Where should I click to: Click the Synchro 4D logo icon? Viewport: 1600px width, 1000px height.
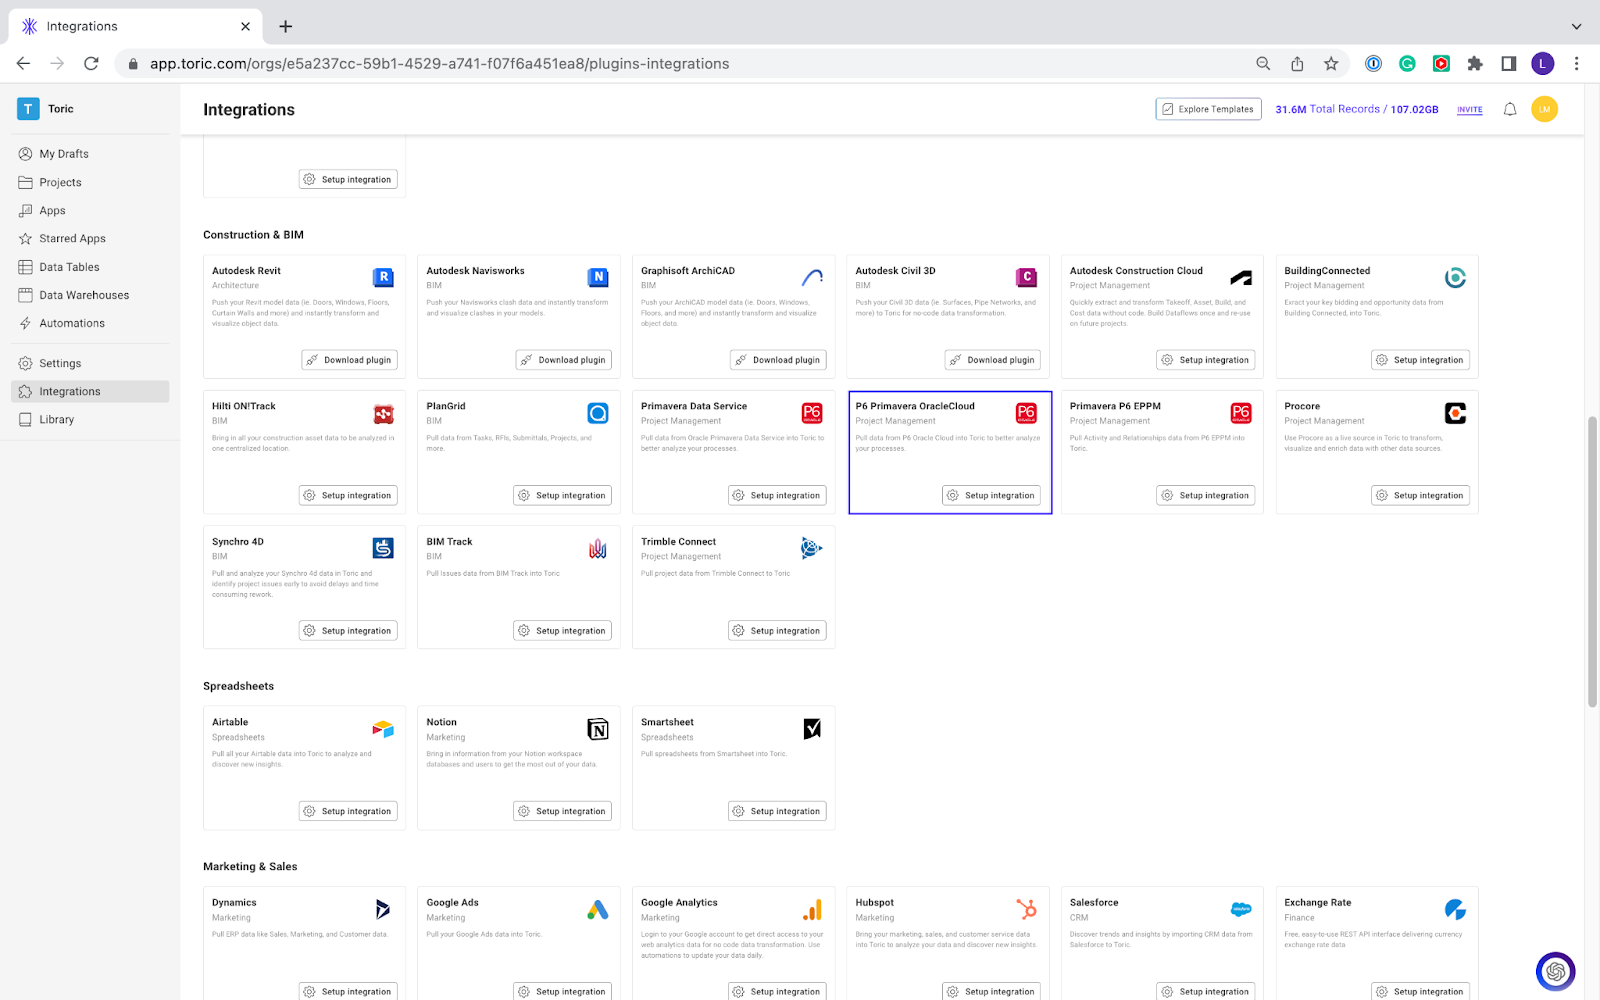[383, 548]
